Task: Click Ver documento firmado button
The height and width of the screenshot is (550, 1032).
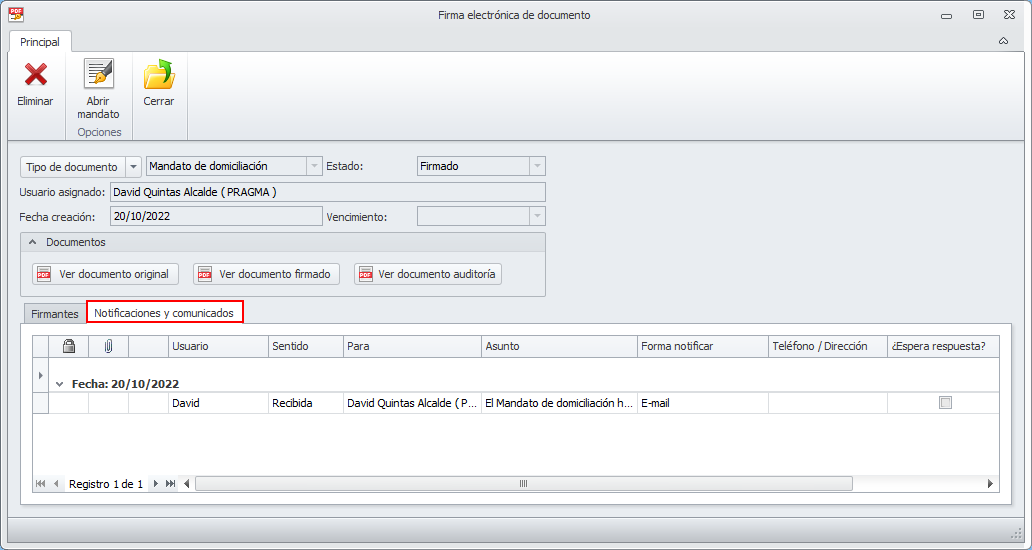Action: point(266,274)
